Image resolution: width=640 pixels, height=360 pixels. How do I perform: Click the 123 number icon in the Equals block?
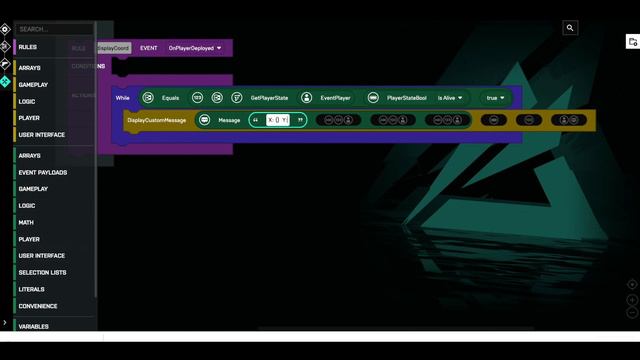[x=197, y=98]
